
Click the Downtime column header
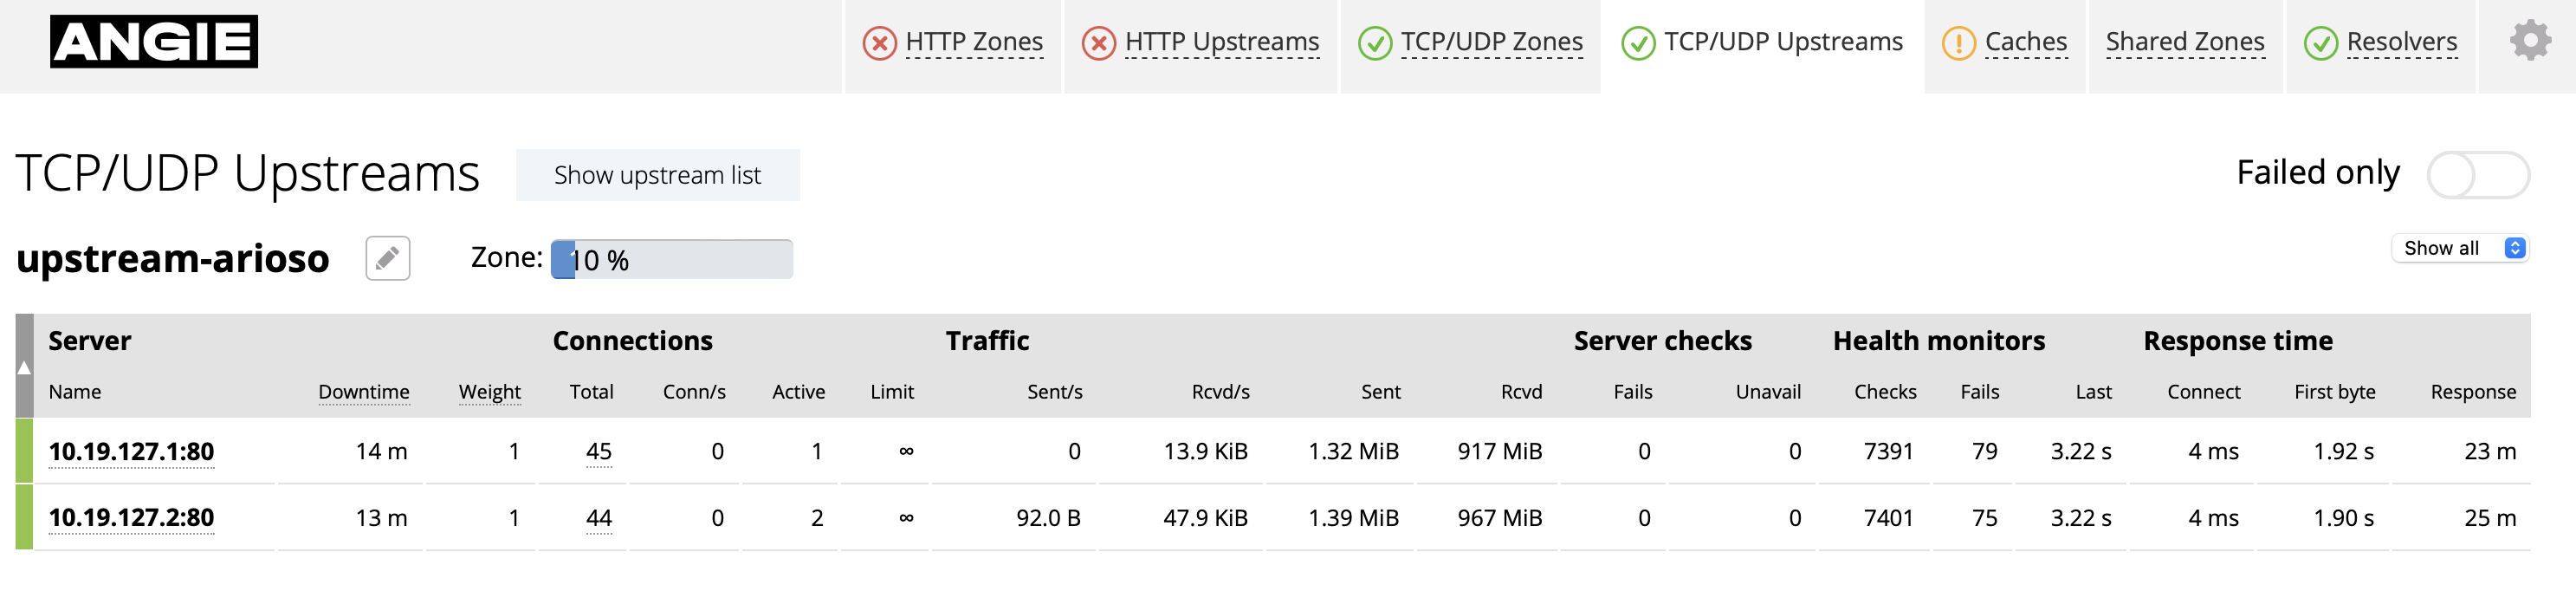pos(364,392)
